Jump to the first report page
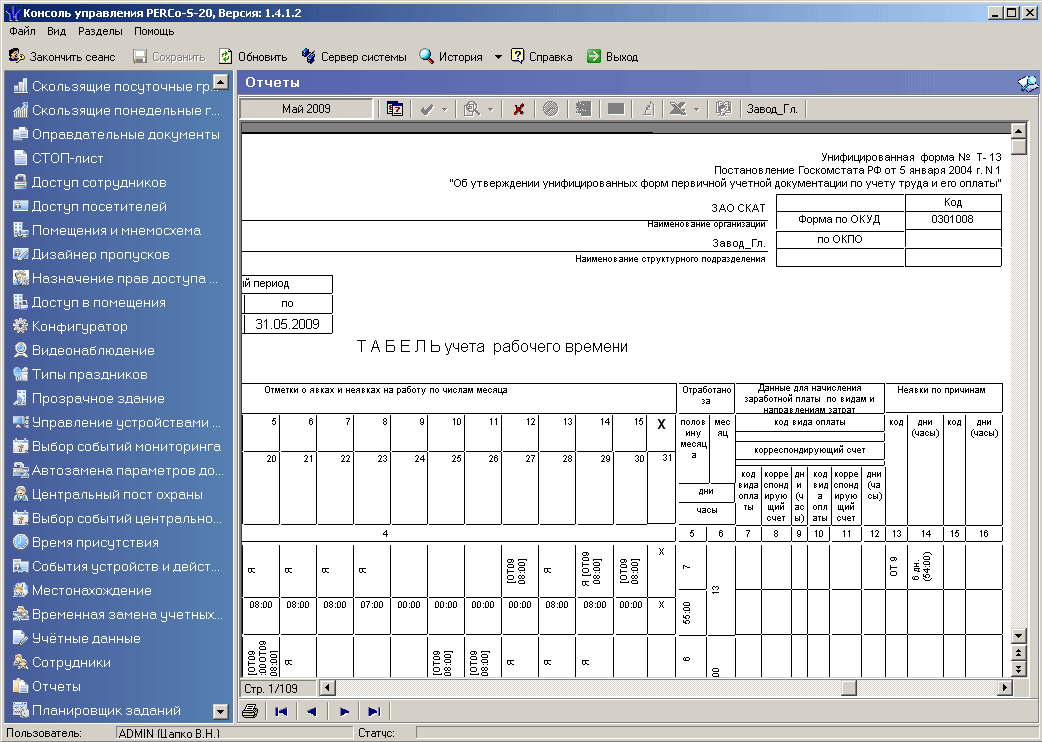The image size is (1042, 742). click(x=282, y=712)
